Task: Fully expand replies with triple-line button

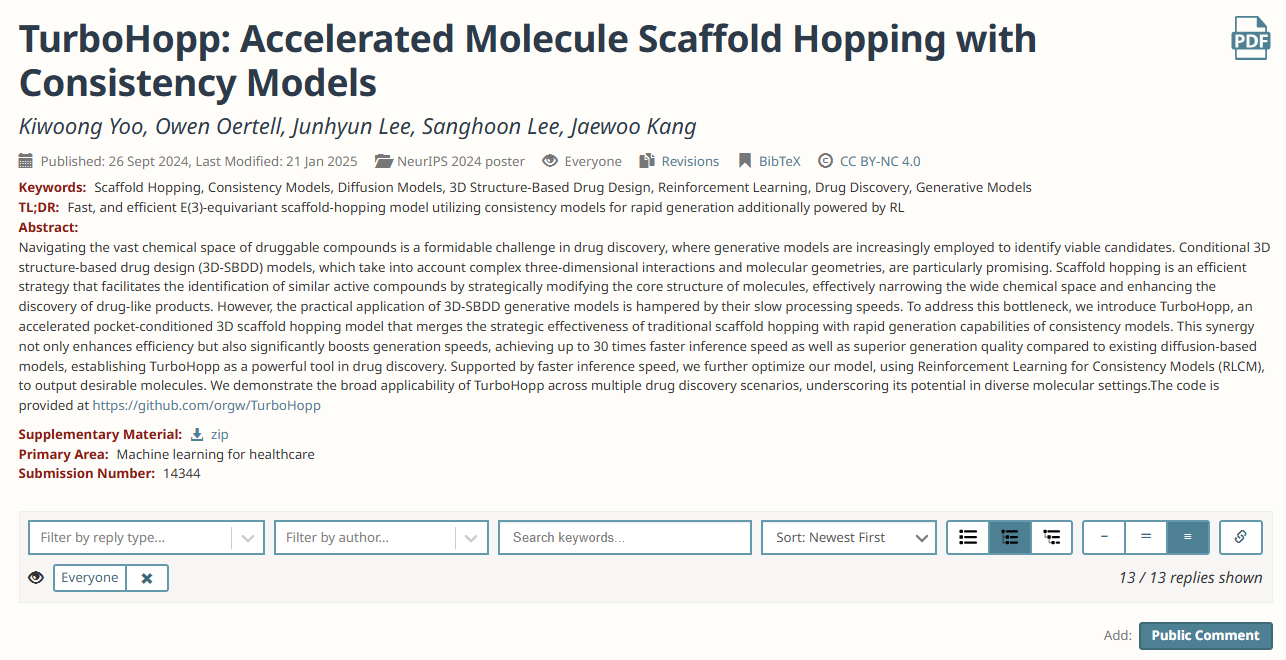Action: [1188, 537]
